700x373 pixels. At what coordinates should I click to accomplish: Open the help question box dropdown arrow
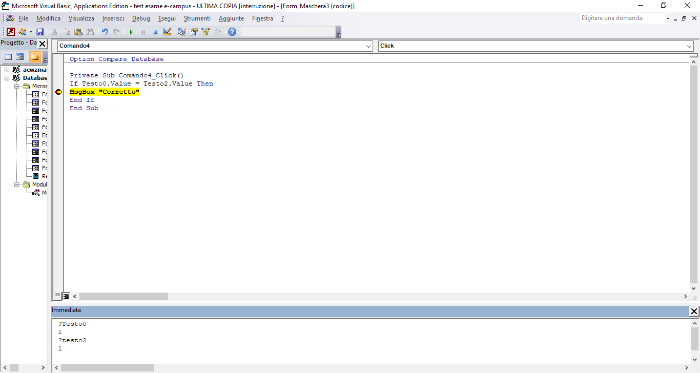point(668,18)
